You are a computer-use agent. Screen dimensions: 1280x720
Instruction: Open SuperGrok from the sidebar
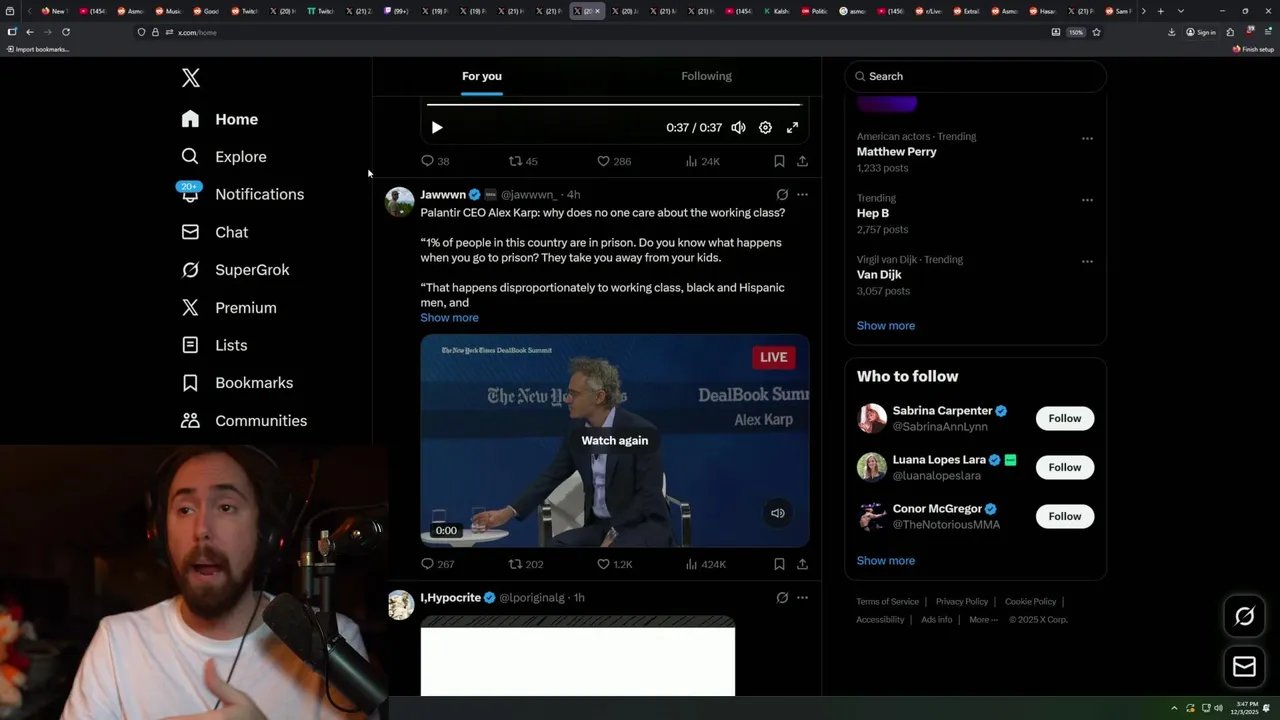[235, 270]
